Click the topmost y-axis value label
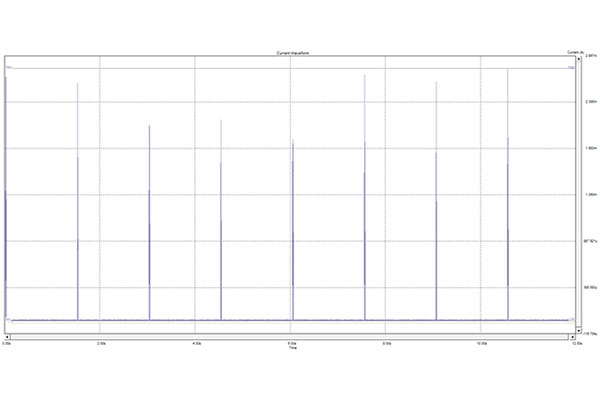600x400 pixels. click(x=590, y=57)
